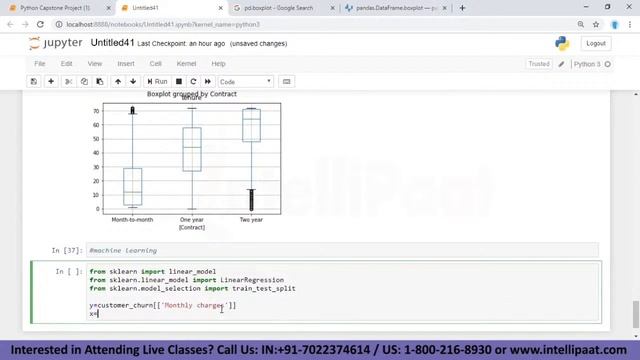640x360 pixels.
Task: Bookmark this page with the star icon
Action: pyautogui.click(x=596, y=24)
